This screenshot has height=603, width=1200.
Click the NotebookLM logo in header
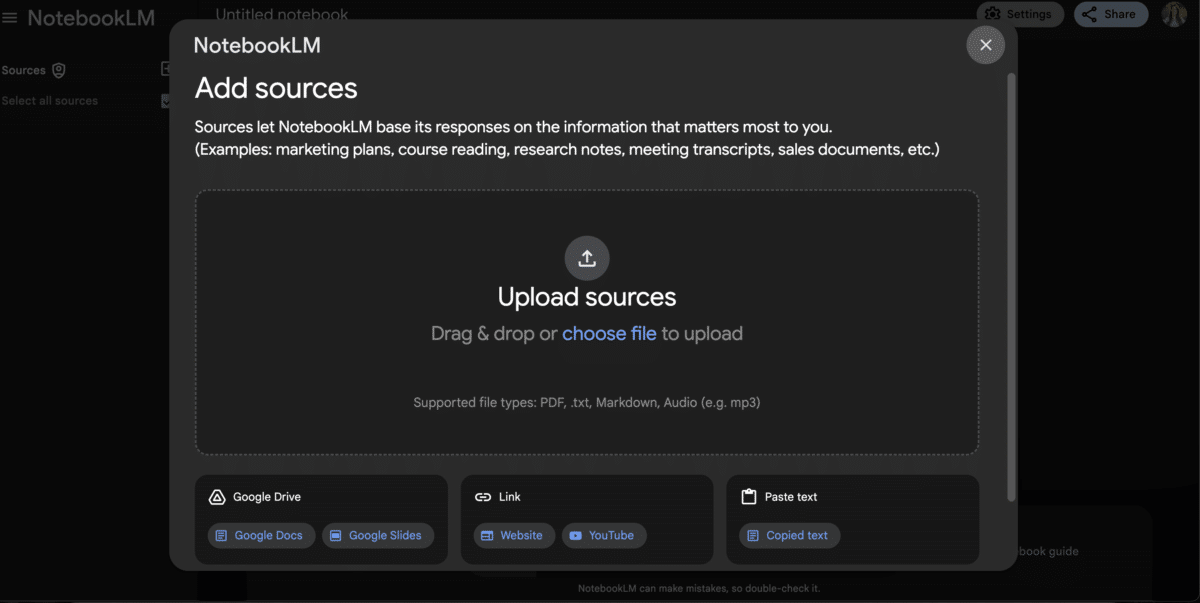(90, 18)
